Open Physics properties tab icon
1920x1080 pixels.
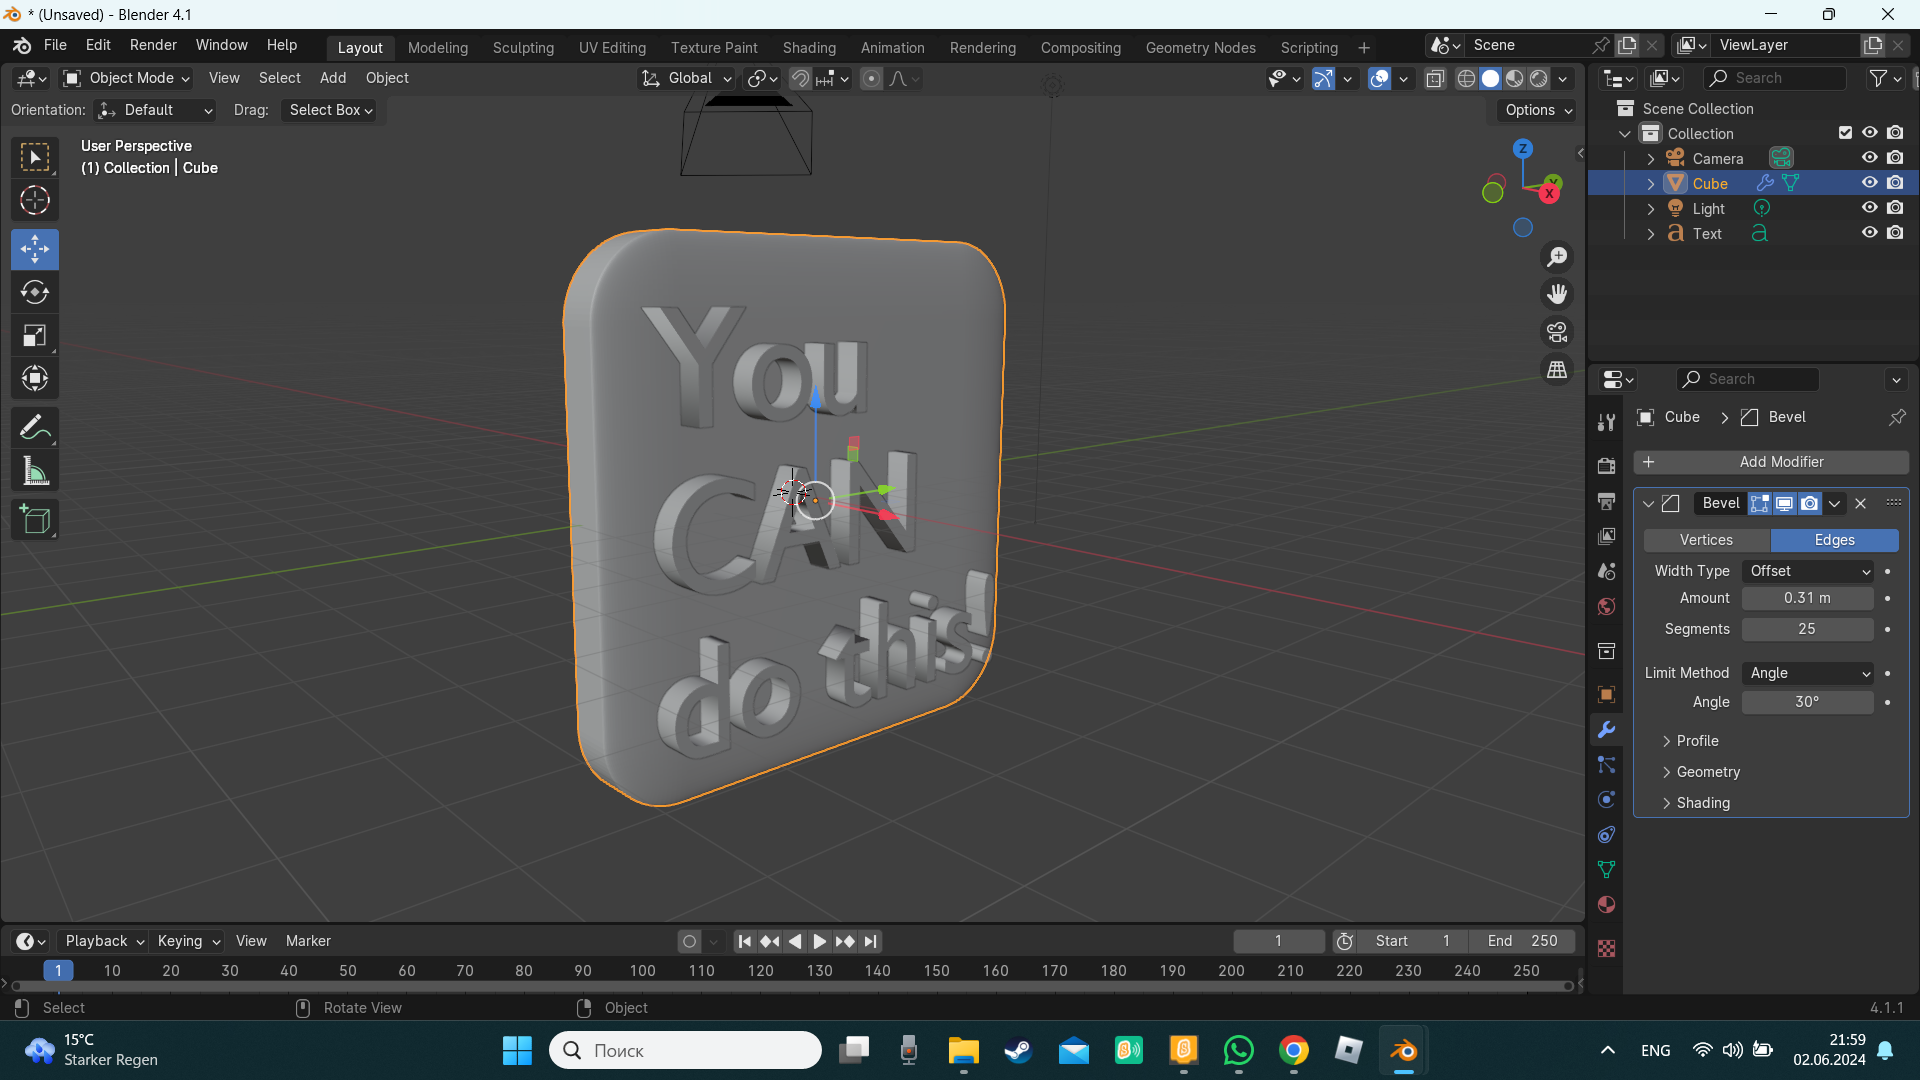tap(1606, 800)
